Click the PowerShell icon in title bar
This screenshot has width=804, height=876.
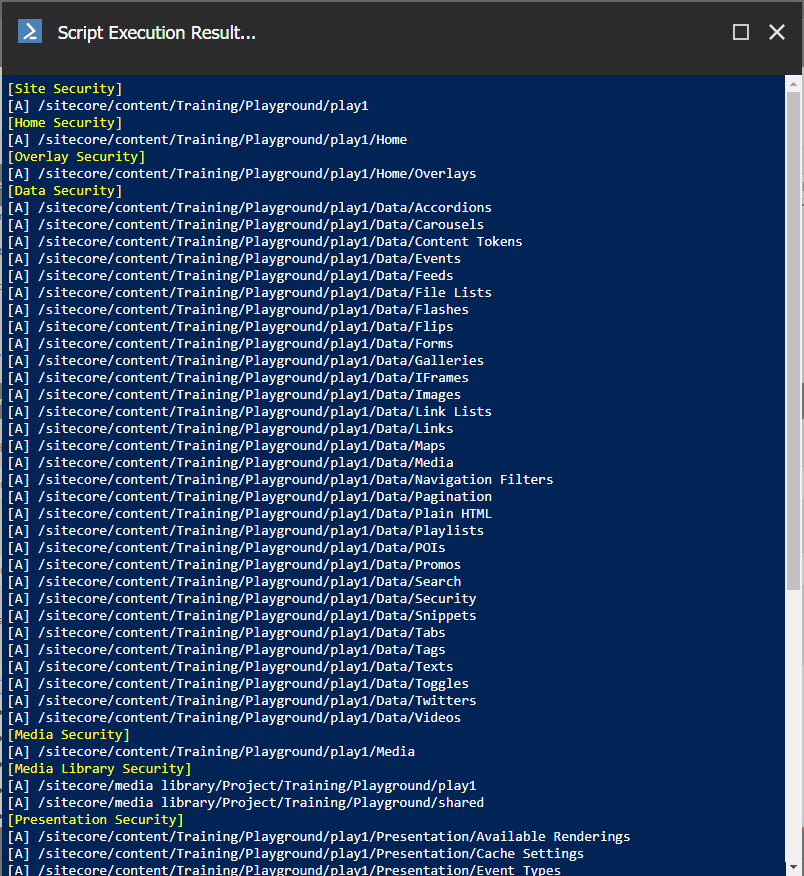[x=30, y=32]
